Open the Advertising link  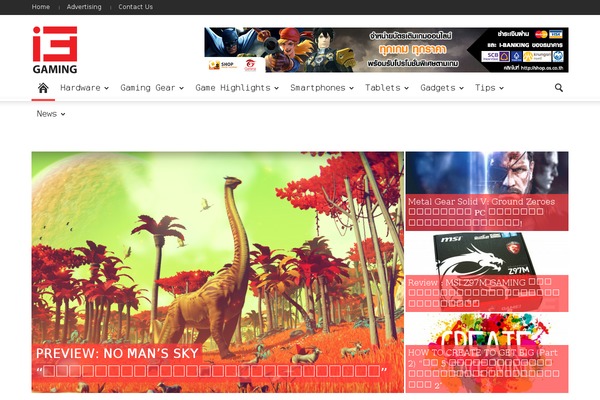84,7
